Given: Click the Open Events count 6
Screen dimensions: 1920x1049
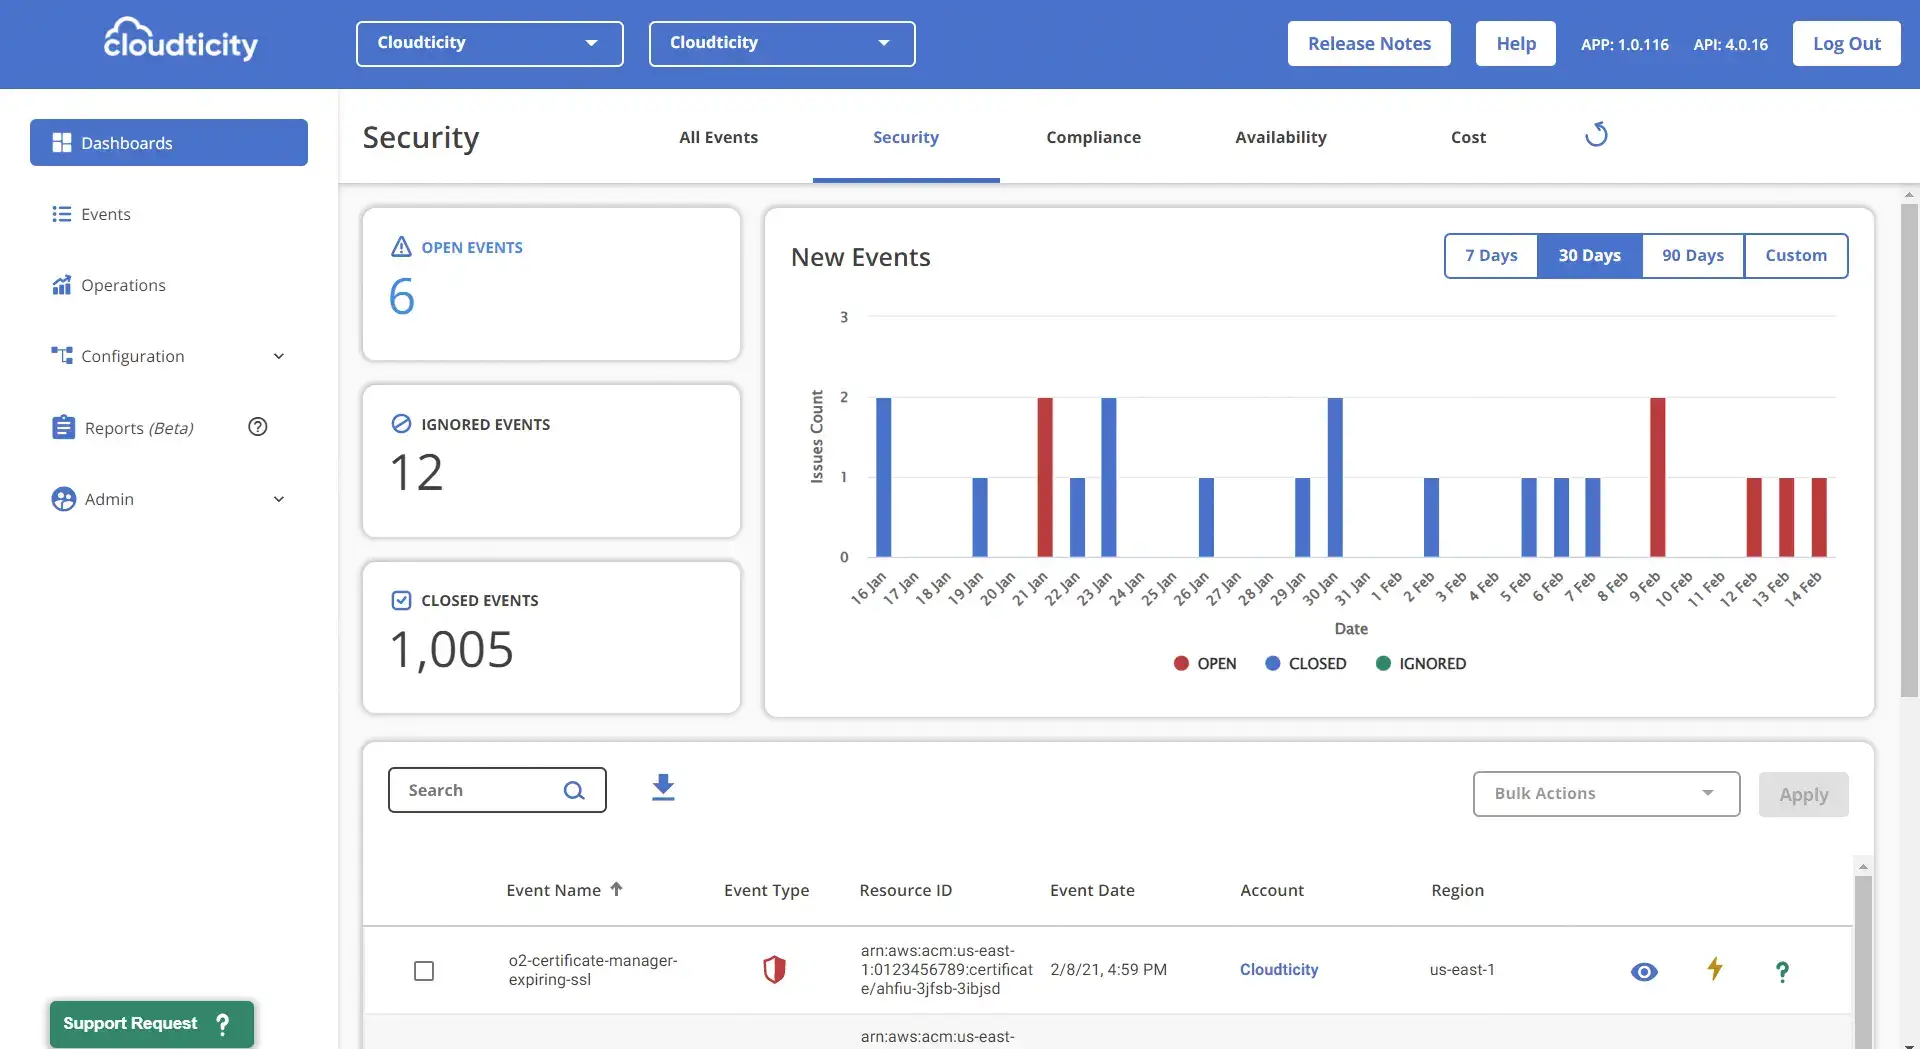Looking at the screenshot, I should (x=401, y=296).
